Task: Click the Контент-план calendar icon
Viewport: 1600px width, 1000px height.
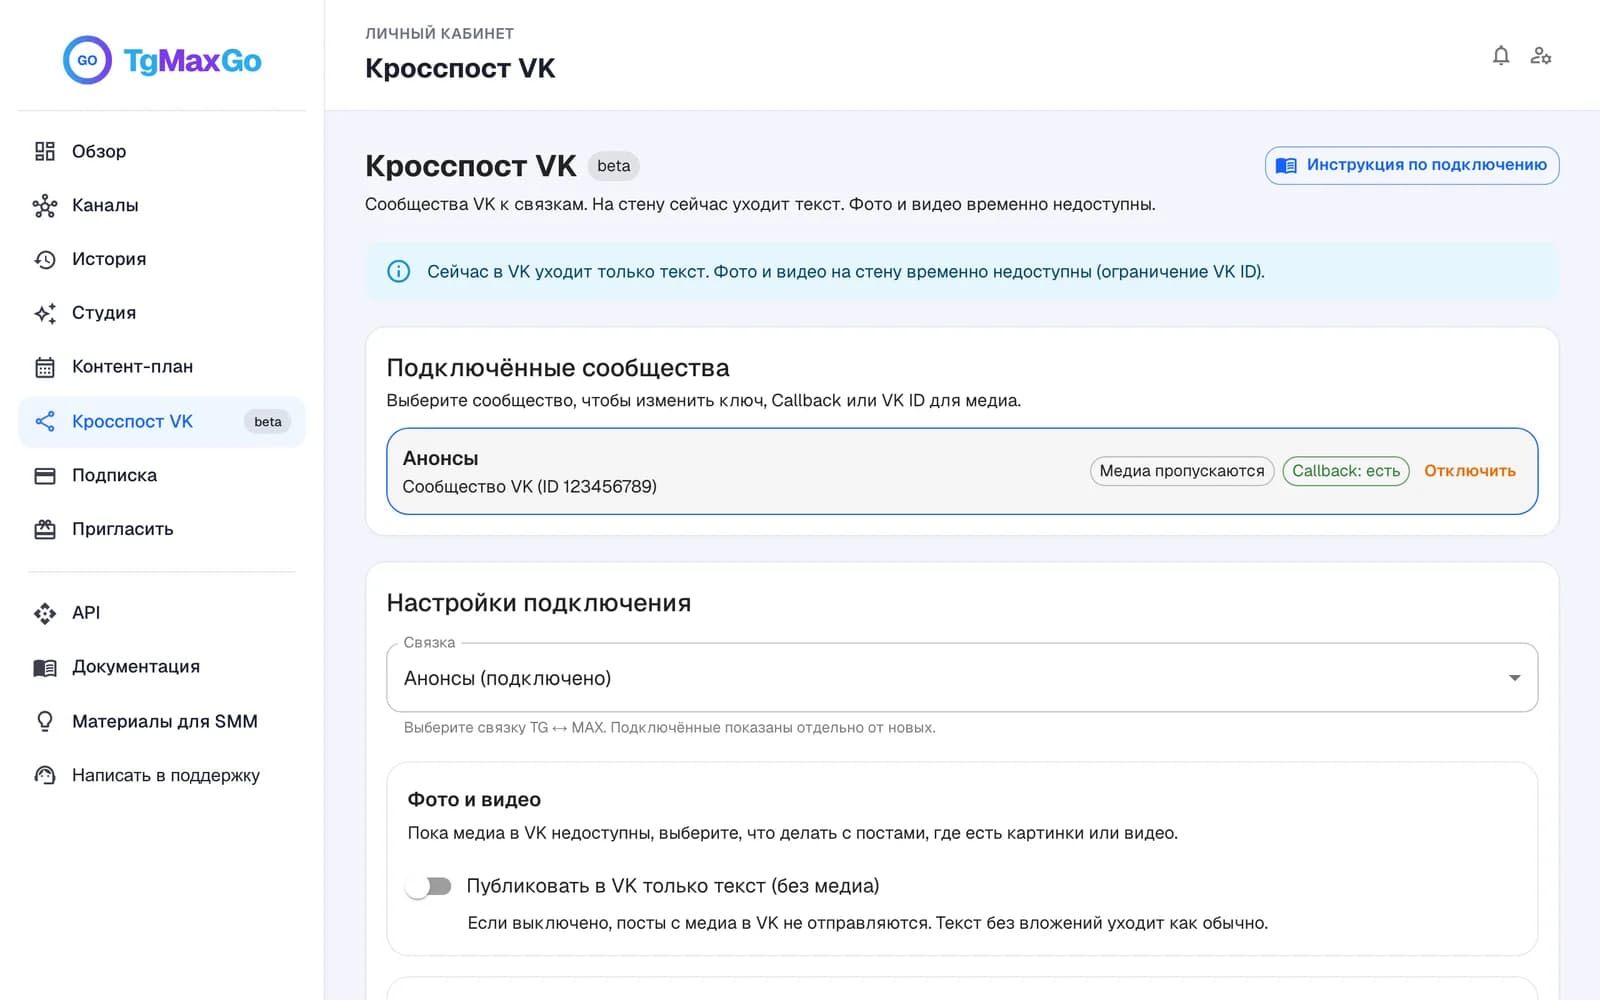Action: tap(45, 367)
